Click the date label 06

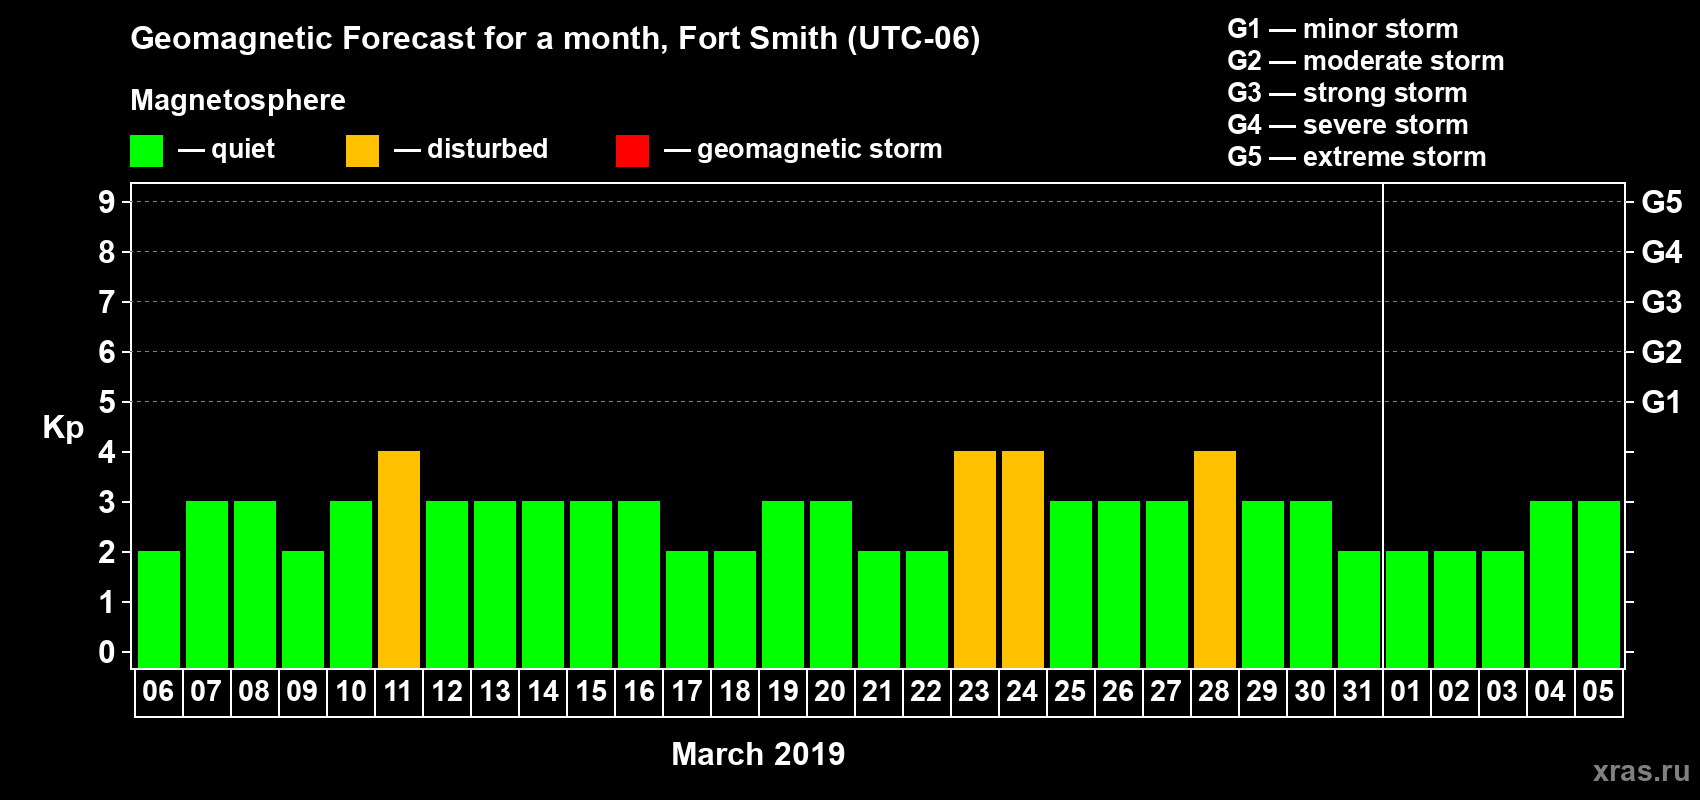click(x=158, y=691)
